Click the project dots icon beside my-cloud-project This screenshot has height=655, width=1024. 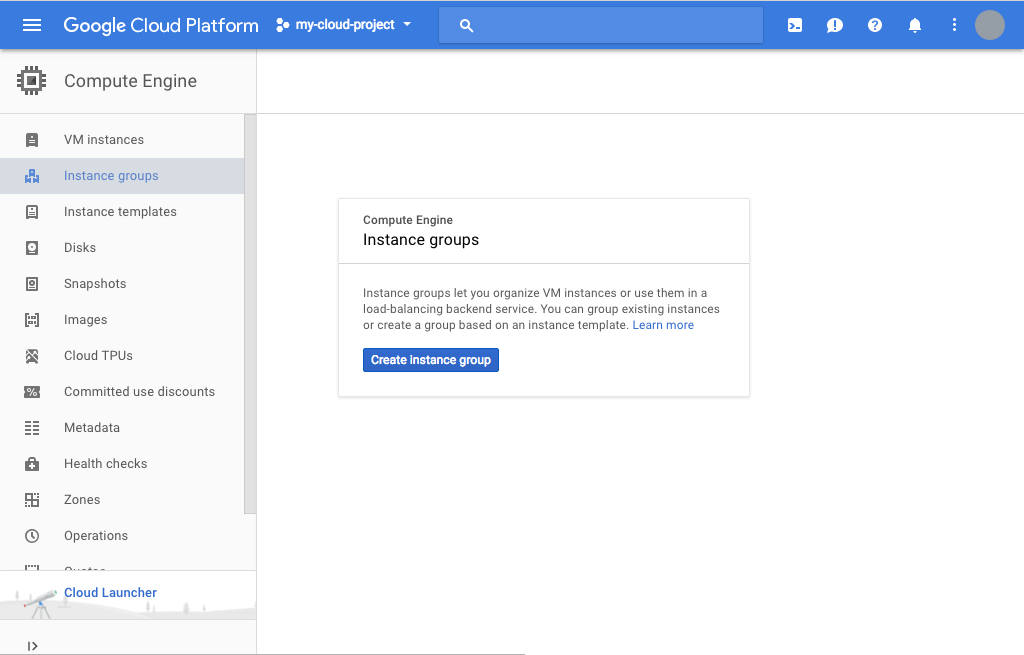pyautogui.click(x=282, y=25)
